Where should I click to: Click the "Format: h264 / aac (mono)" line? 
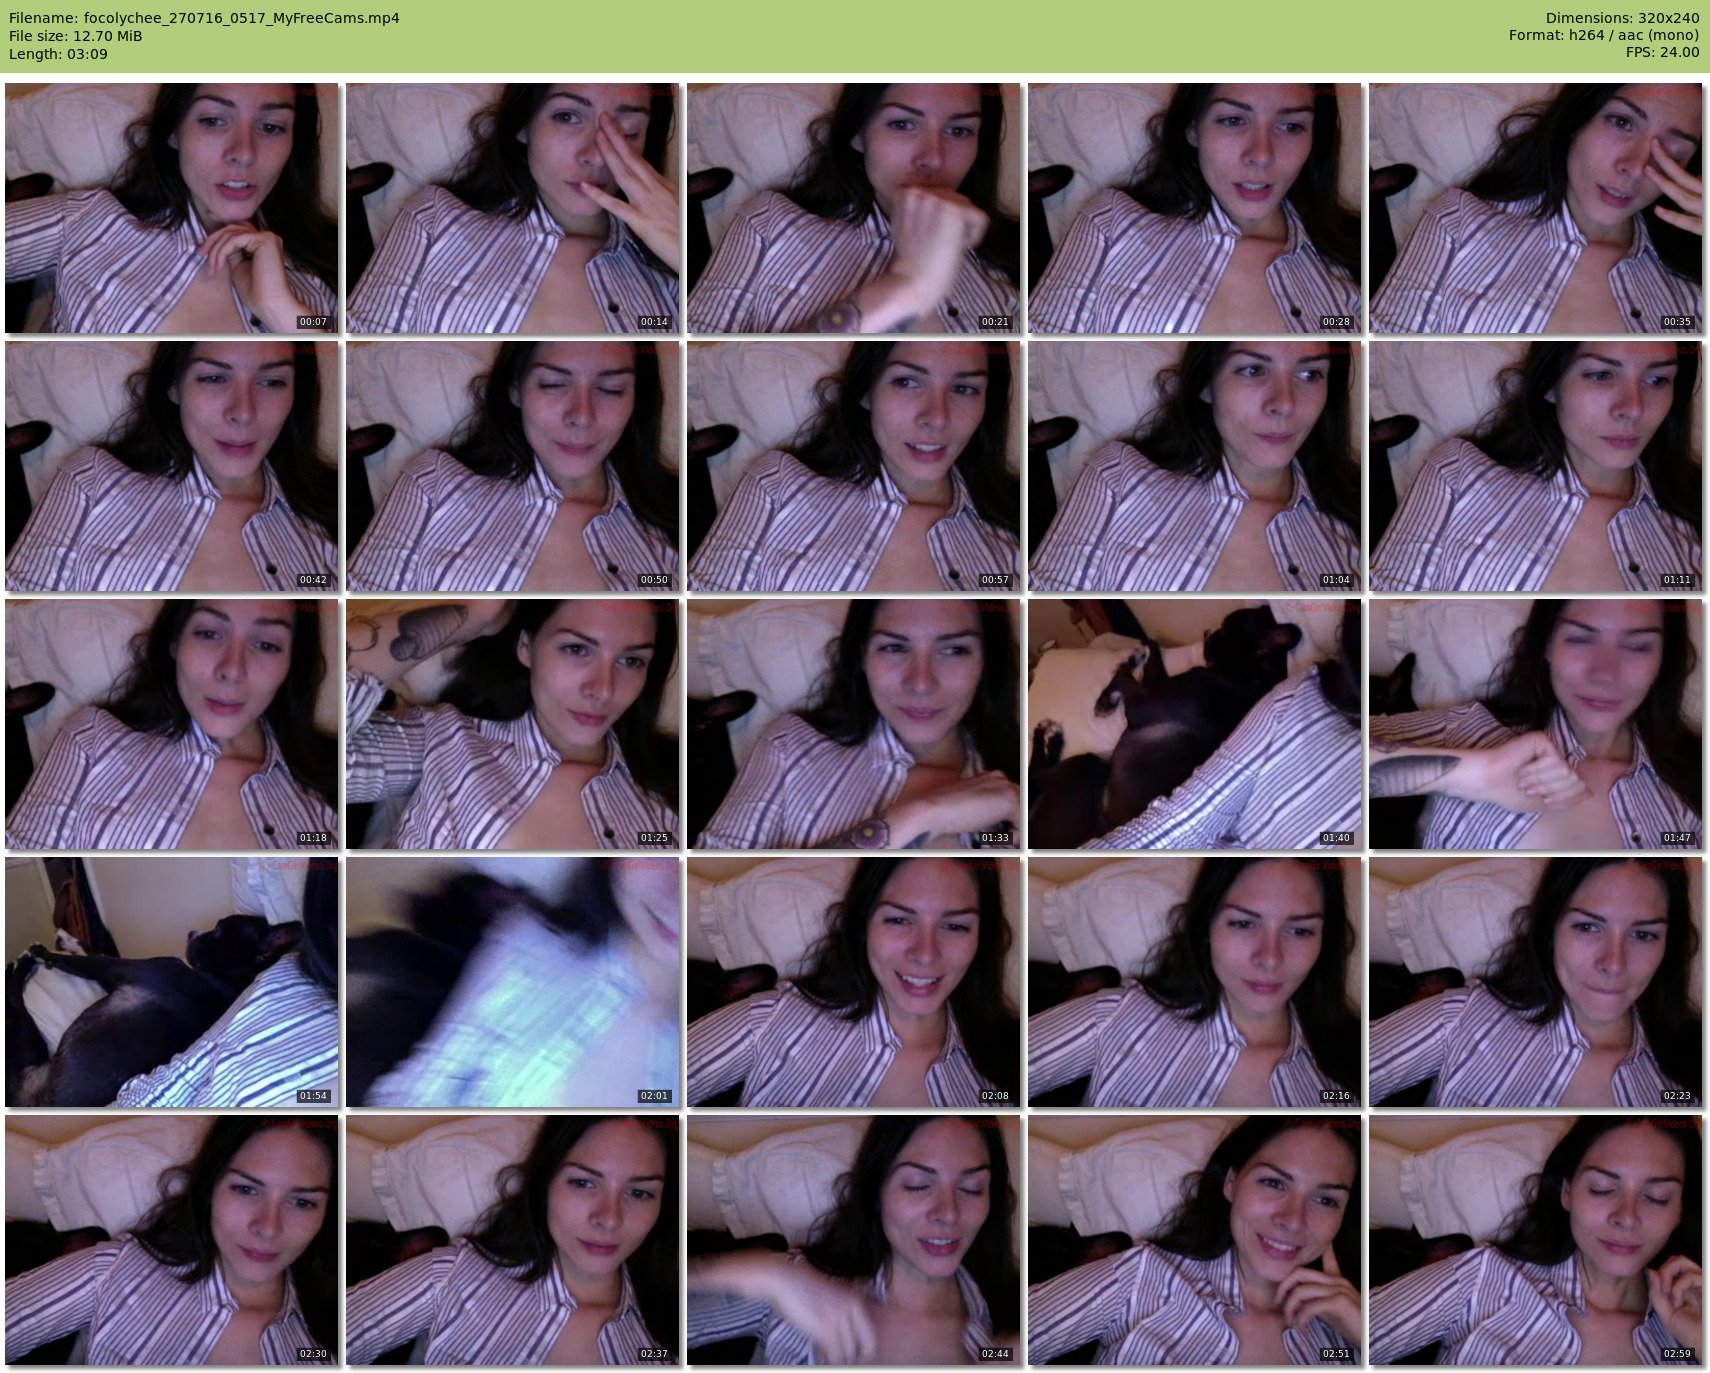pos(1604,36)
